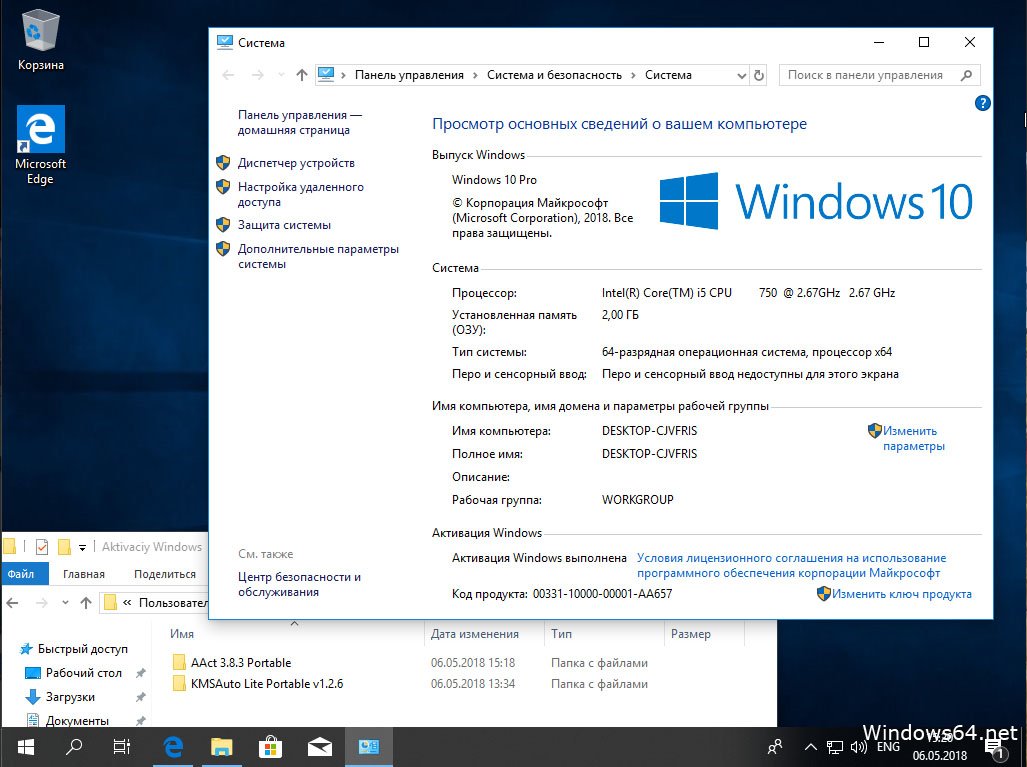Click Изменить параметры link

[x=914, y=439]
